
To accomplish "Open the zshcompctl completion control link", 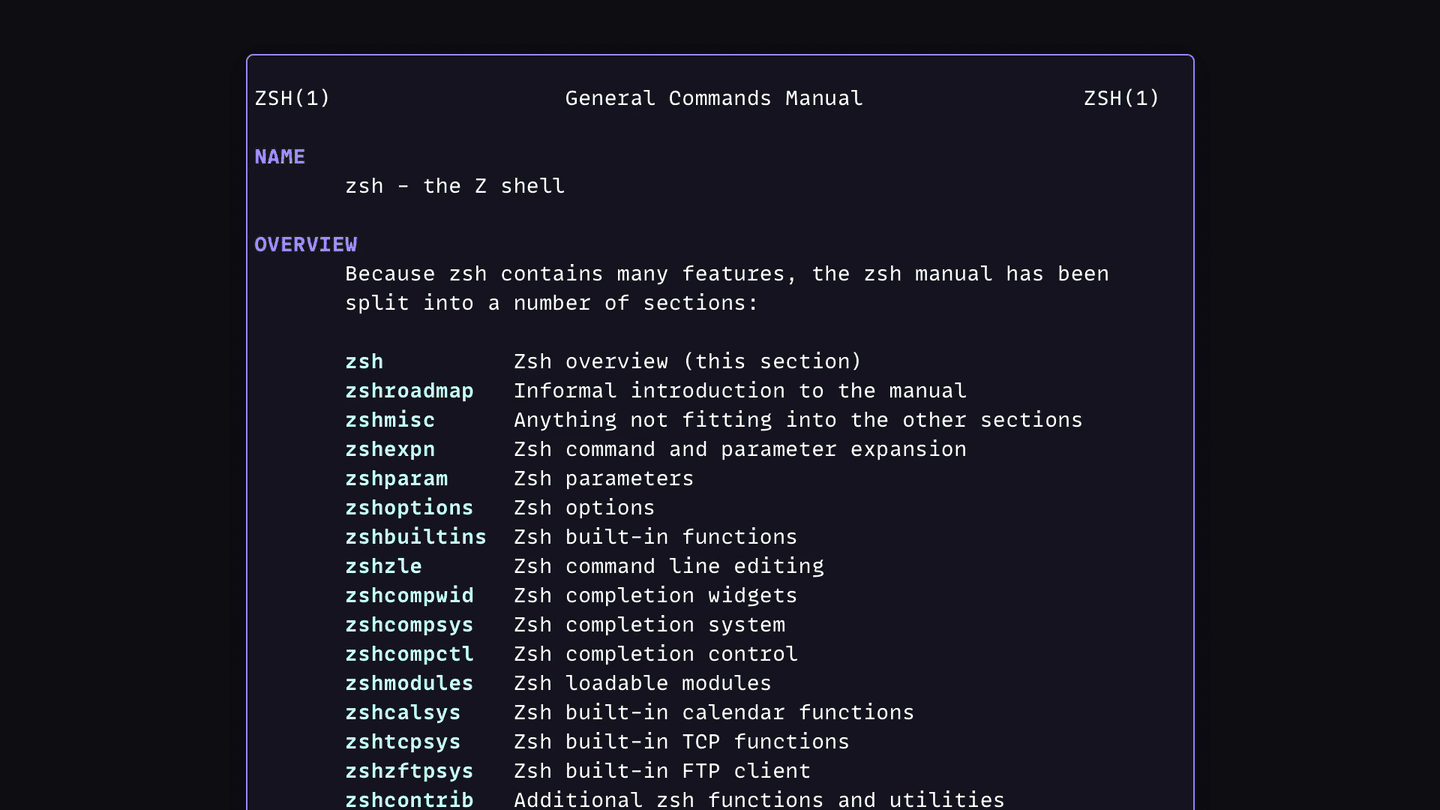I will click(x=409, y=653).
